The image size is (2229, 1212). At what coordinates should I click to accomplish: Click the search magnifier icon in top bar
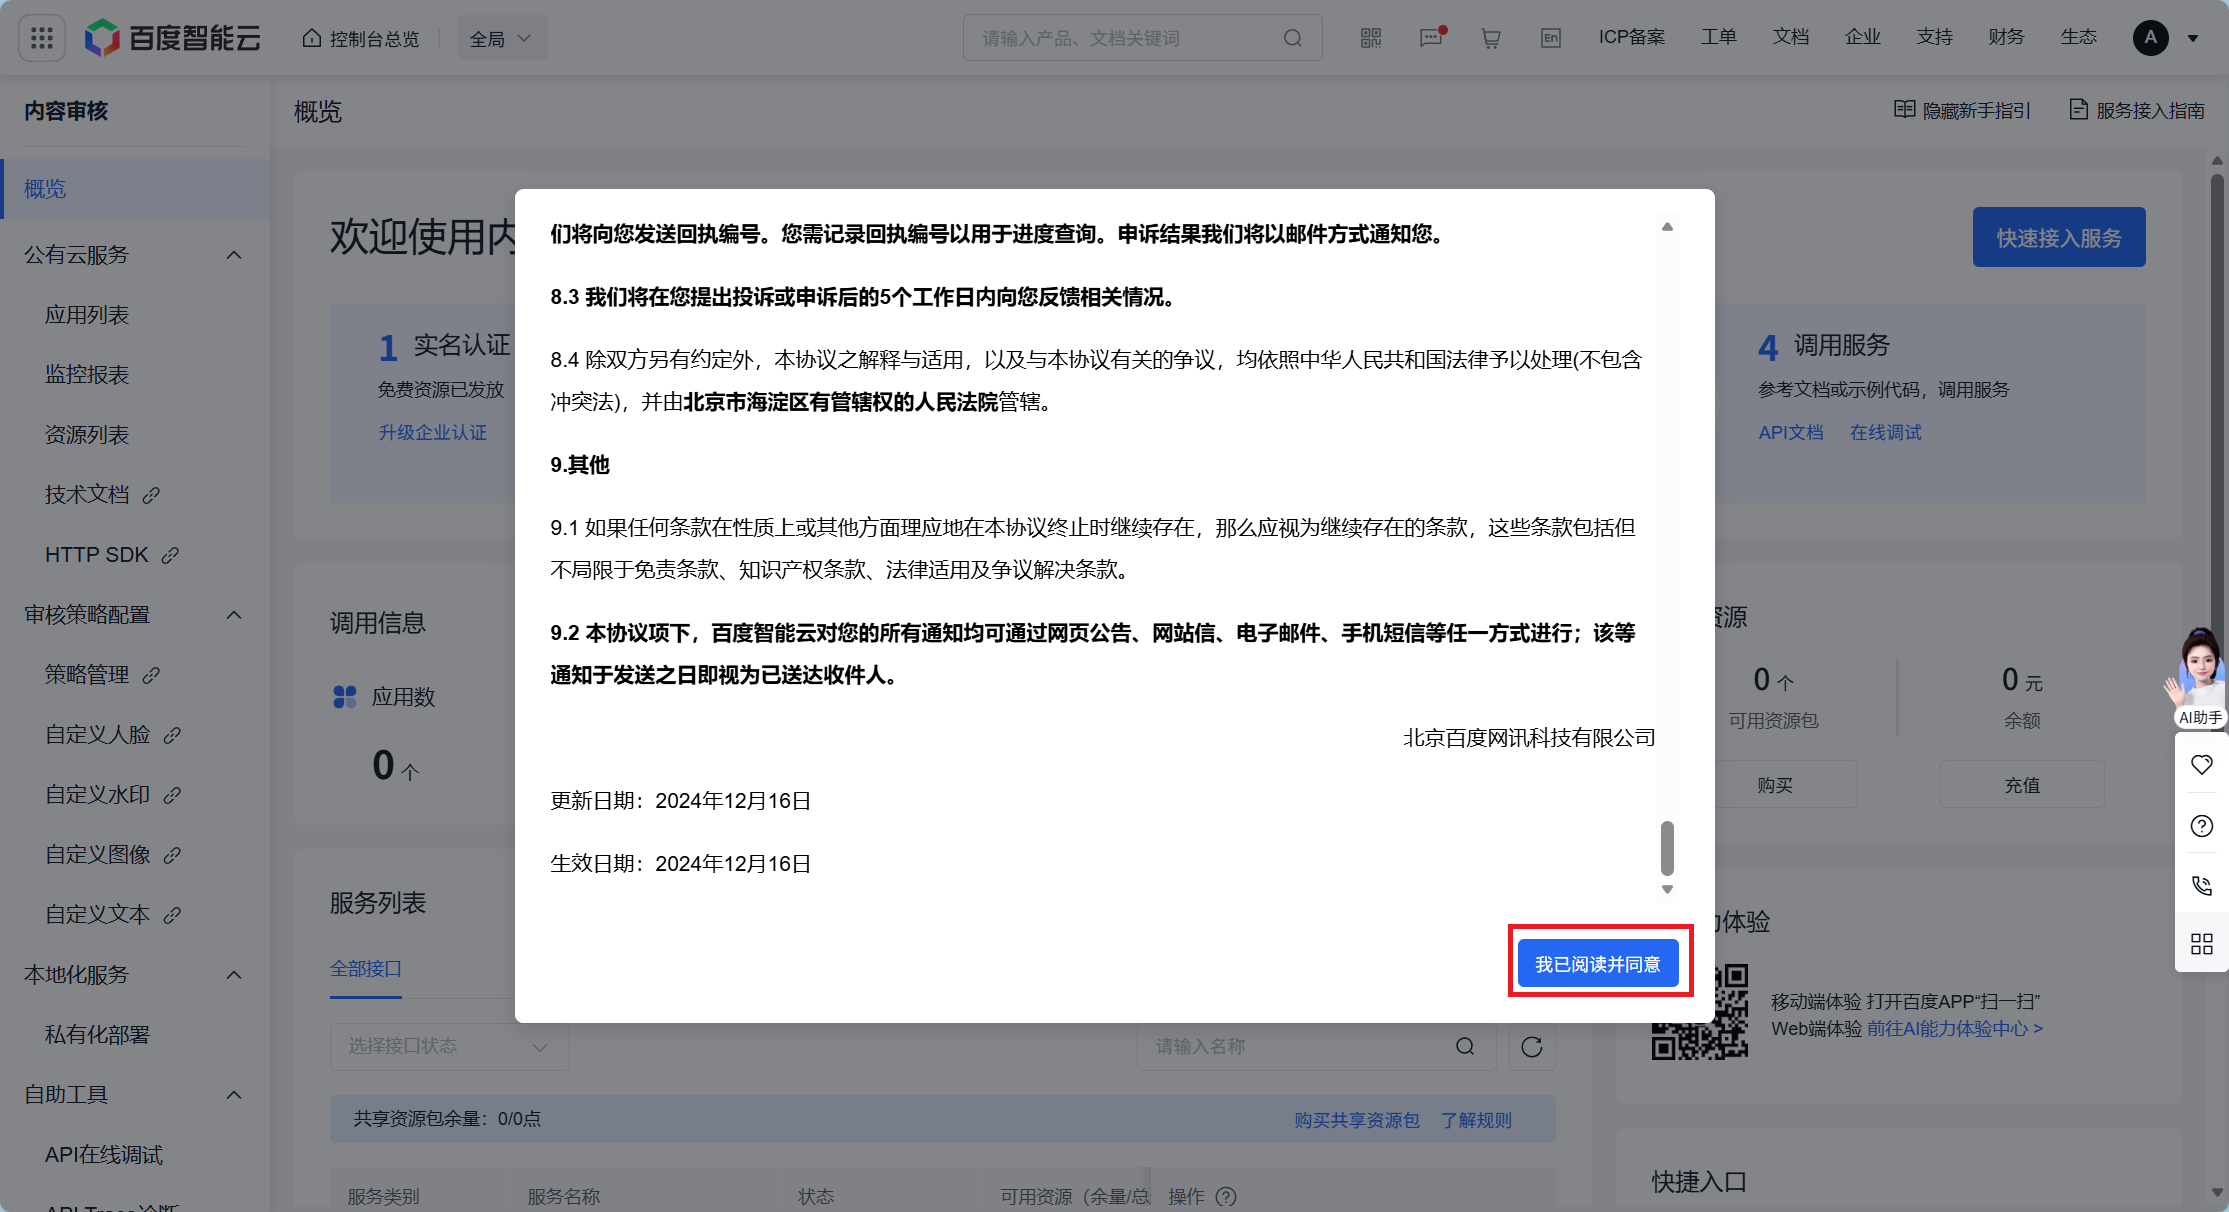click(x=1292, y=38)
